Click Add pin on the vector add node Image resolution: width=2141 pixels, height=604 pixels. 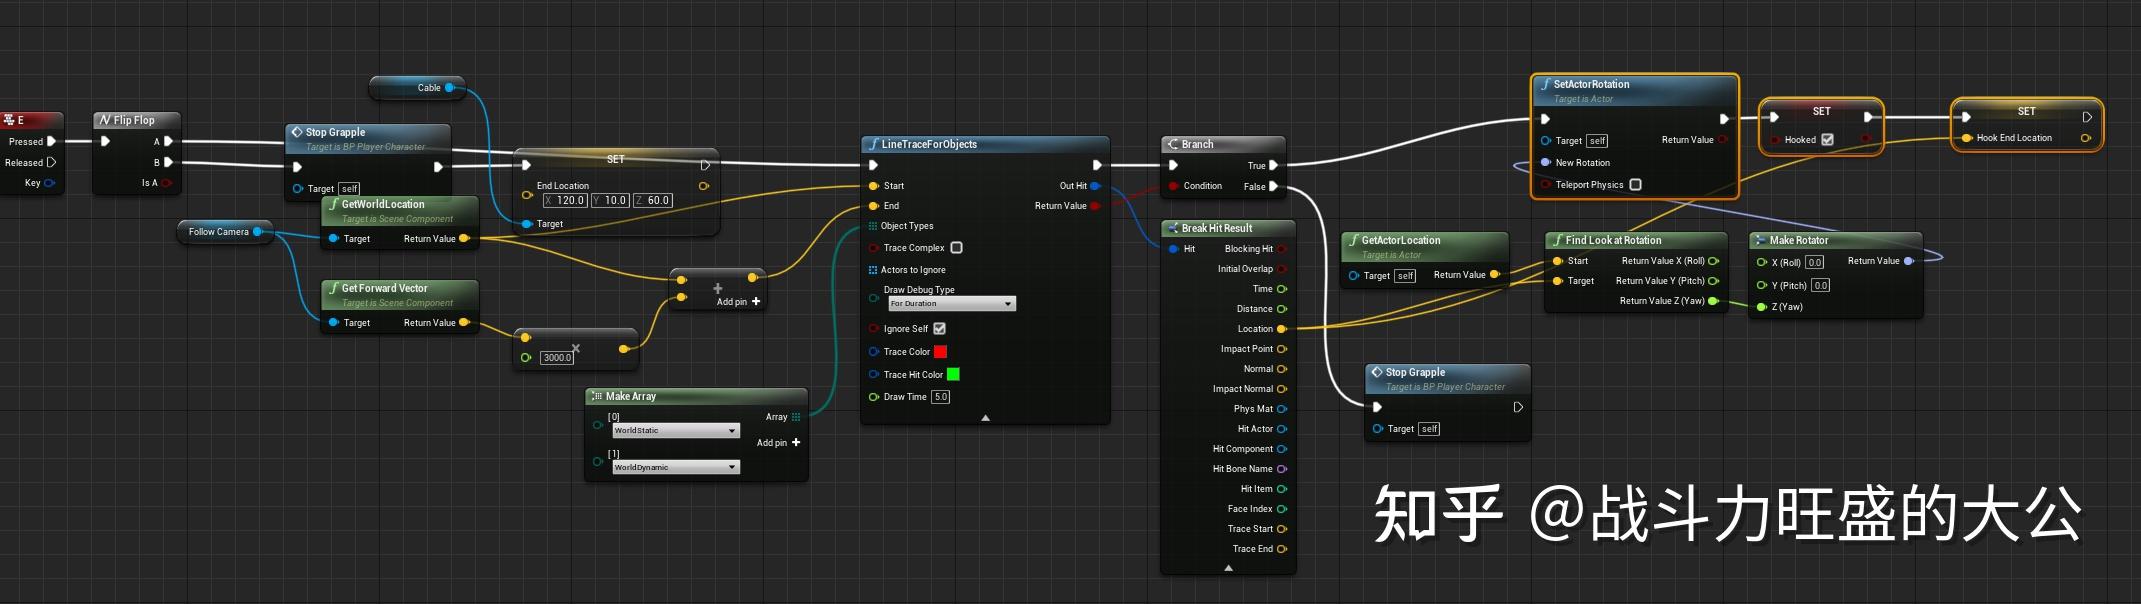coord(738,302)
